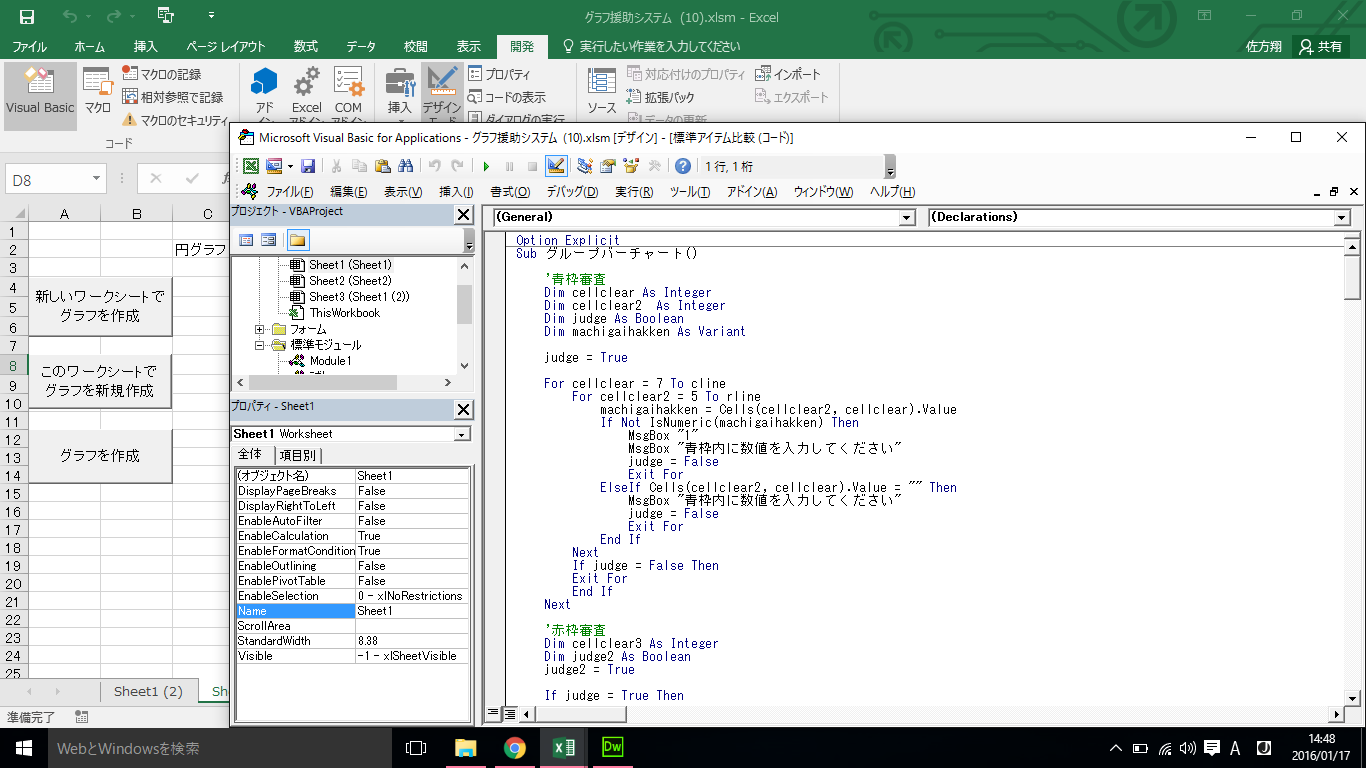This screenshot has width=1366, height=768.
Task: Click the 新しいワークシートでグラフを作成 button
Action: [x=100, y=306]
